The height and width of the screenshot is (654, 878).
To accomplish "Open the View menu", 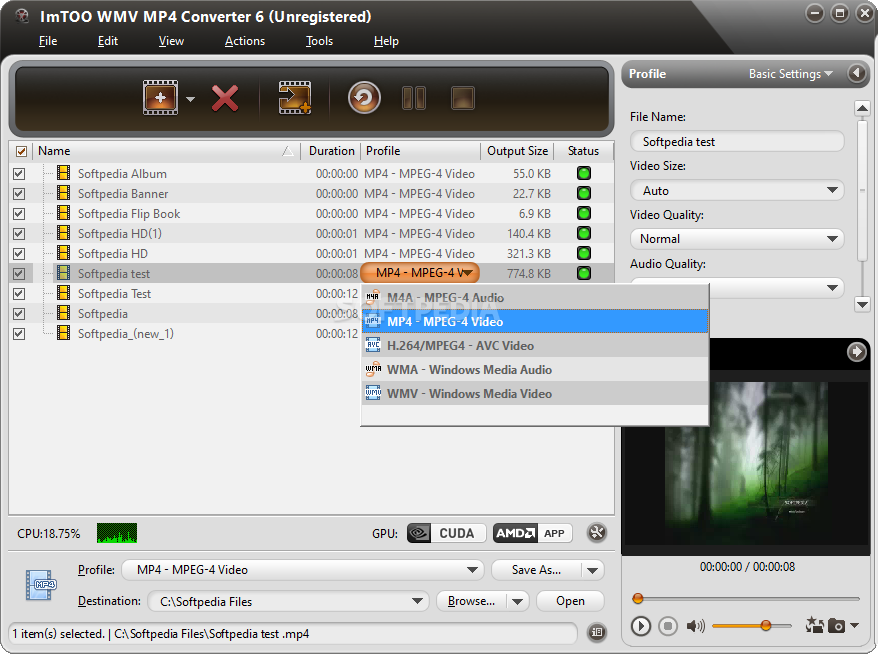I will 171,41.
